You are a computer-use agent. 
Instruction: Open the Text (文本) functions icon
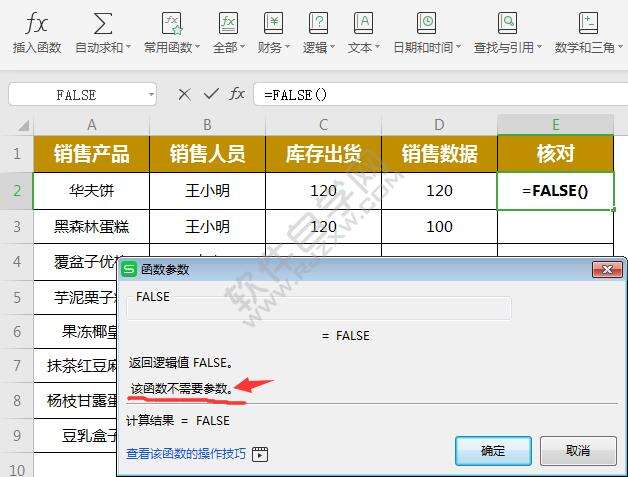363,23
